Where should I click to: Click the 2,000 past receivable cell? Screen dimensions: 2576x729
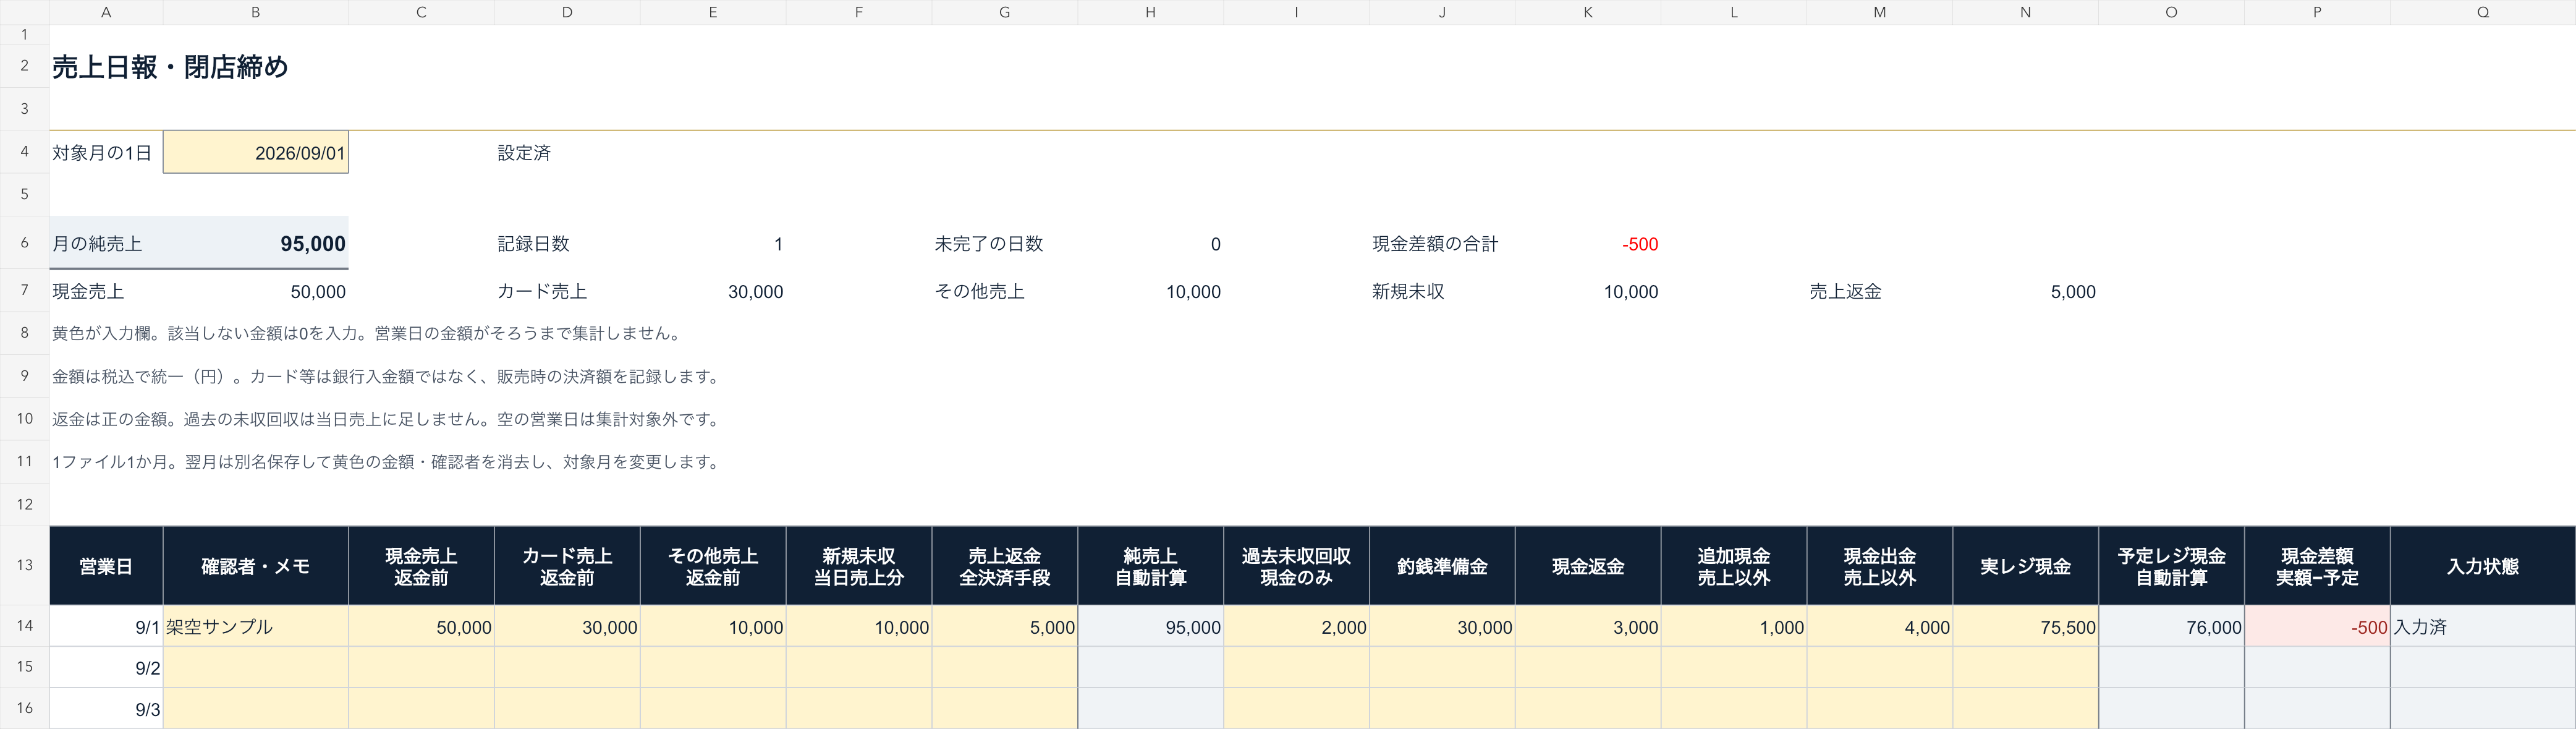click(x=1297, y=627)
